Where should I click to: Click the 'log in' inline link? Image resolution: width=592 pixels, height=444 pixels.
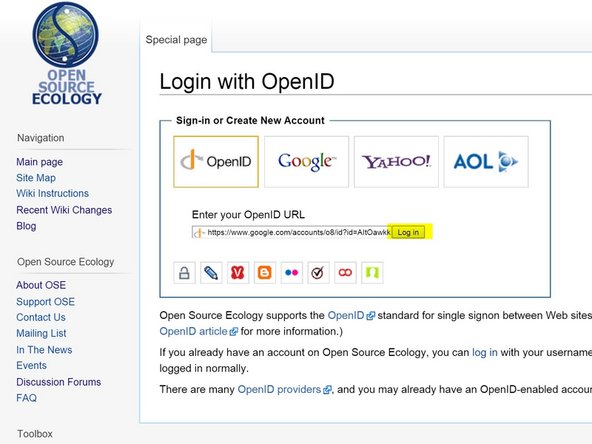pos(485,353)
